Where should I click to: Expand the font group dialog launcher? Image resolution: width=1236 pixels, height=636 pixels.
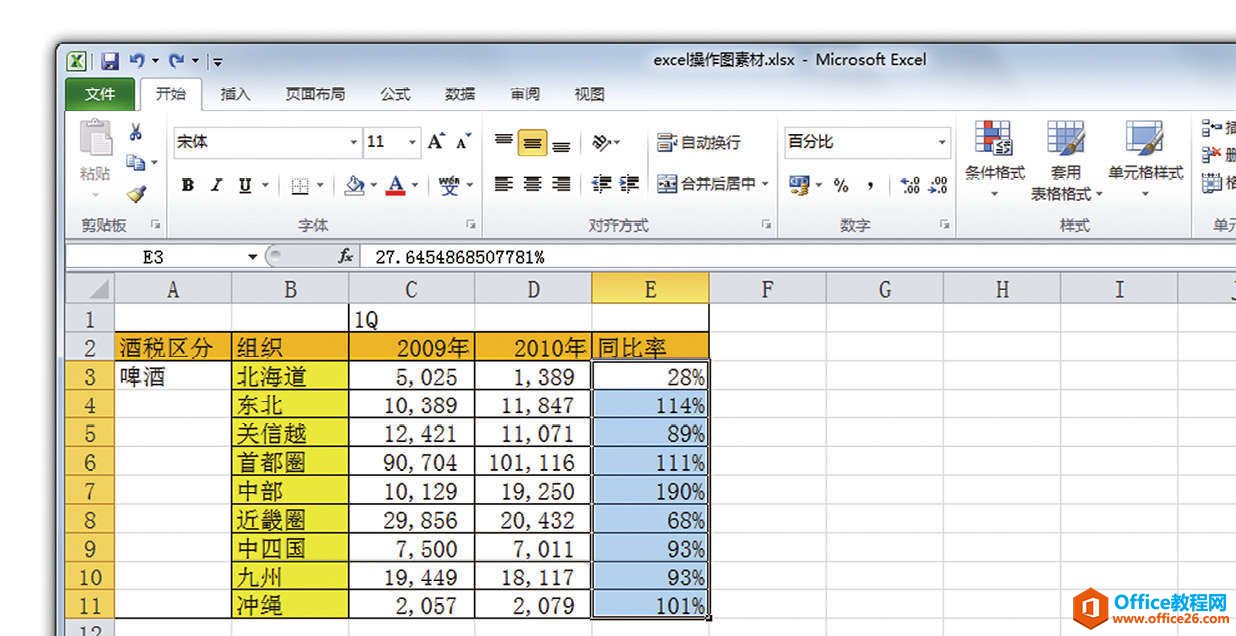[471, 225]
